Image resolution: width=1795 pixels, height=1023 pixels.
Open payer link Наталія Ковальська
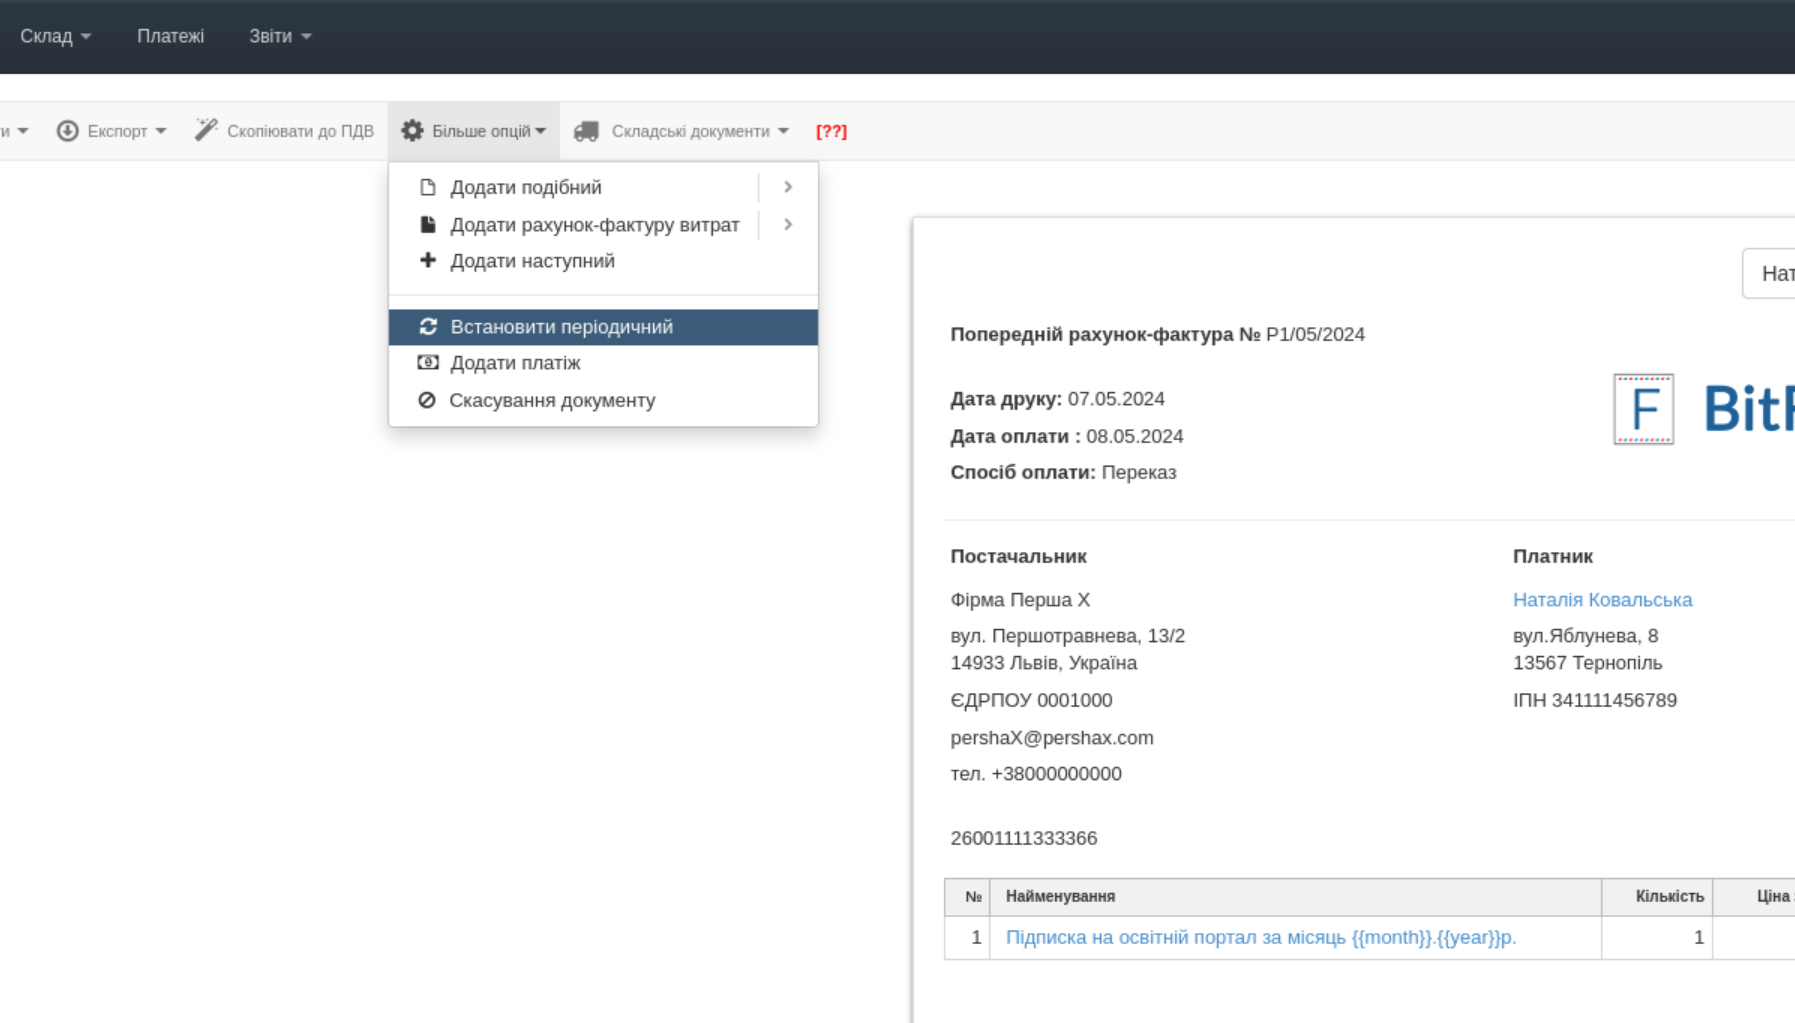[1602, 600]
